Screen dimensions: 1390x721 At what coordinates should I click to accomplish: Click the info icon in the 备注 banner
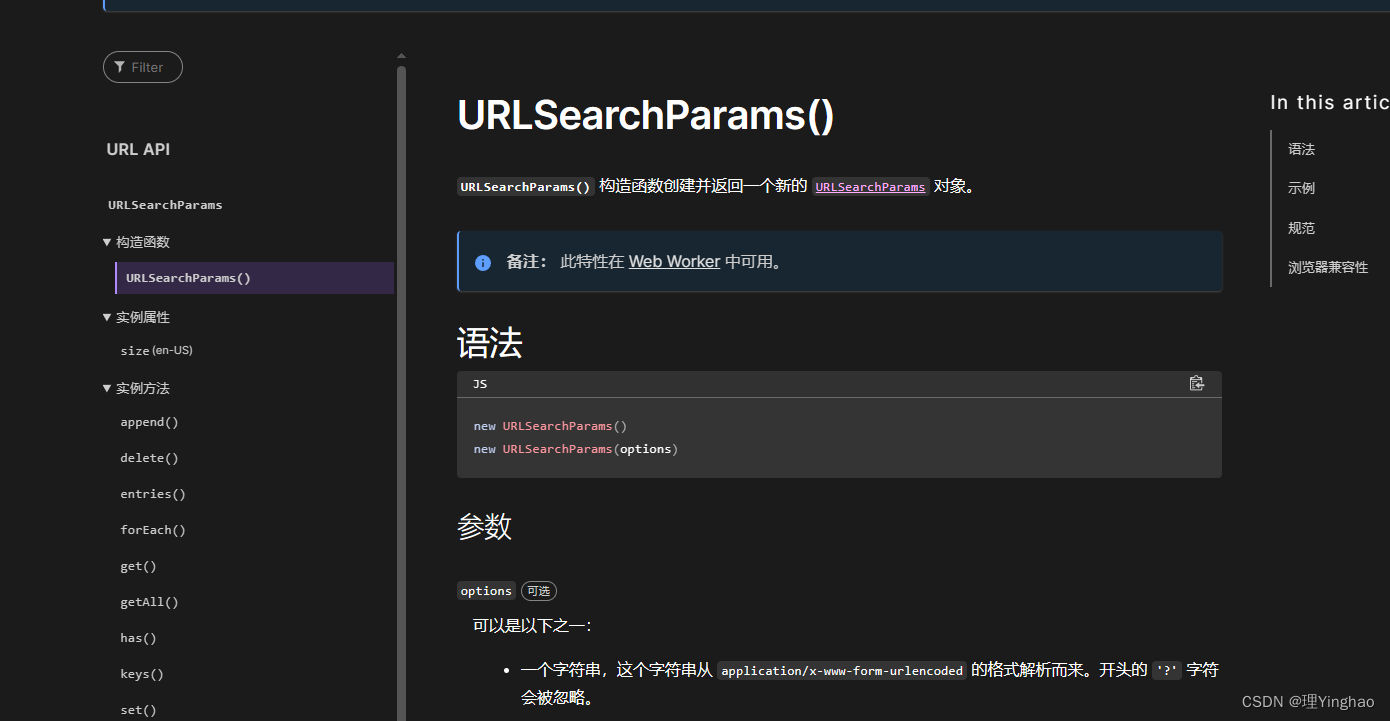483,262
